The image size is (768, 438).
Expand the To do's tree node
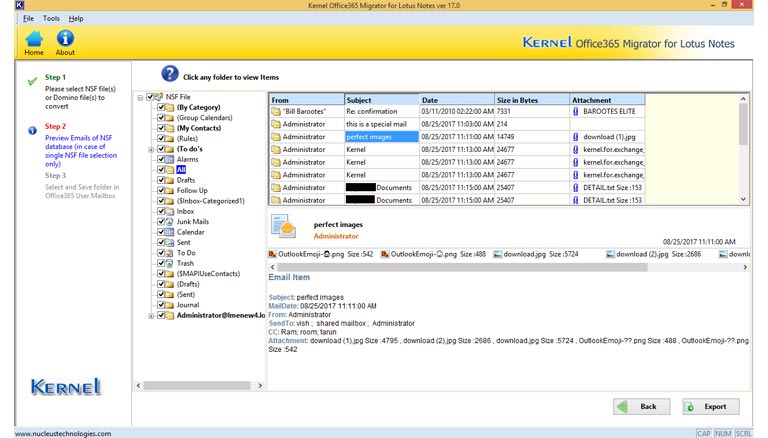coord(151,149)
